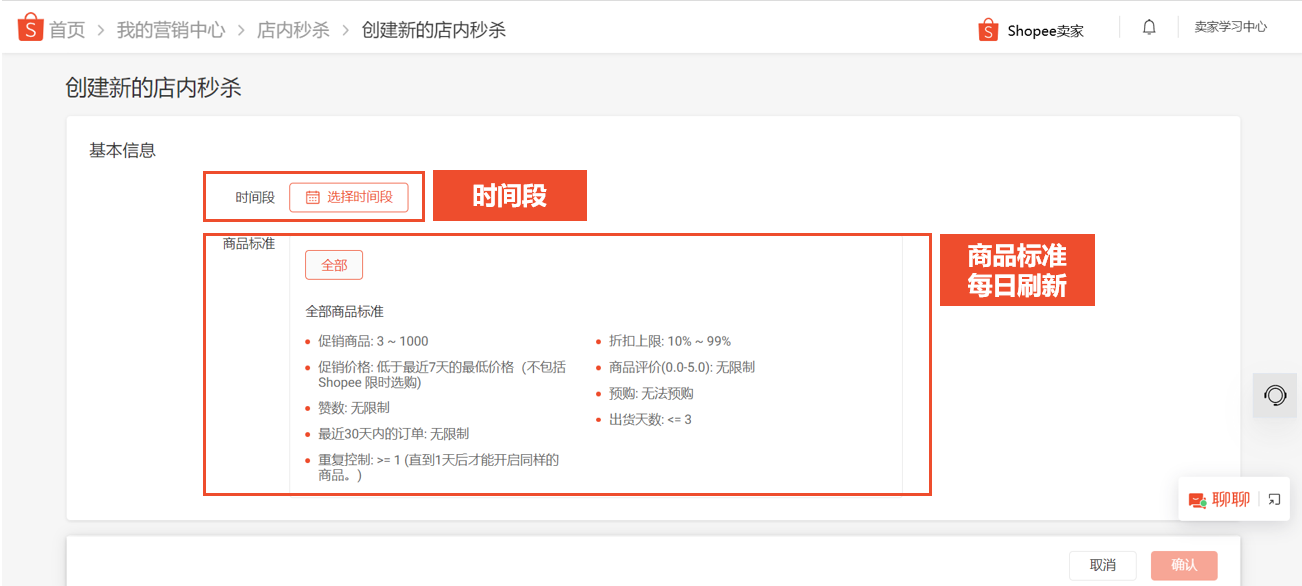Click the red 时间段 banner label

pyautogui.click(x=510, y=195)
